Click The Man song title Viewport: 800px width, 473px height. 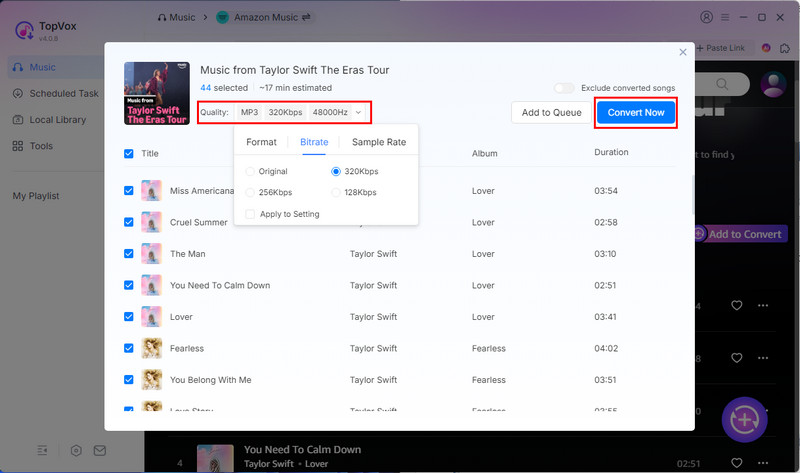[188, 254]
